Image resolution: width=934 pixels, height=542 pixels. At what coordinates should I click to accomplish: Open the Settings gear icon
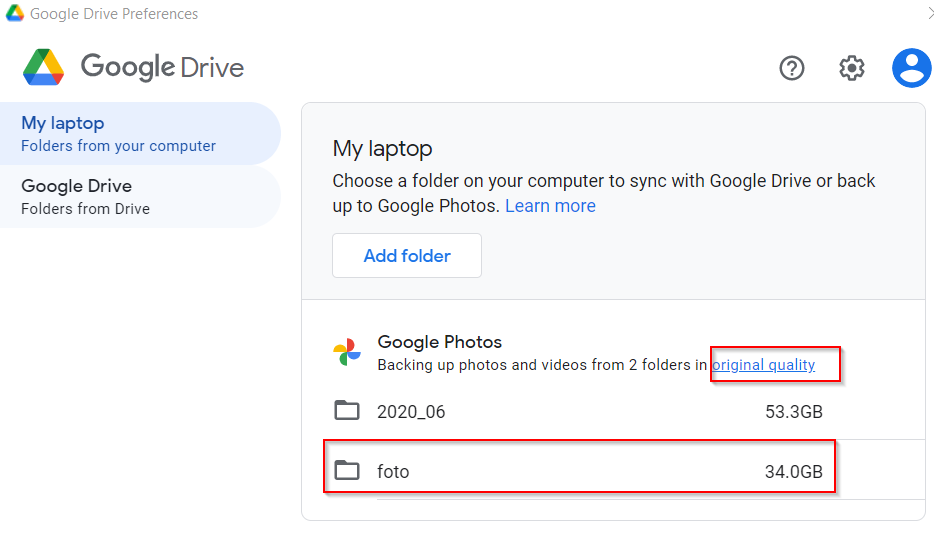pos(852,68)
